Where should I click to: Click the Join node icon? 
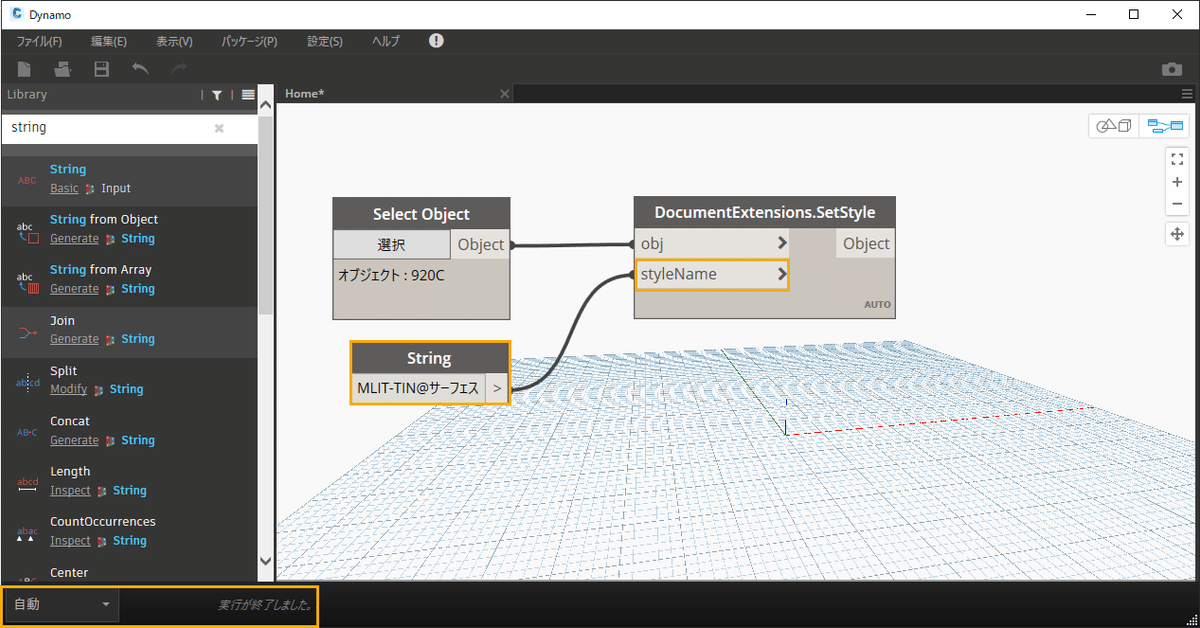point(27,332)
